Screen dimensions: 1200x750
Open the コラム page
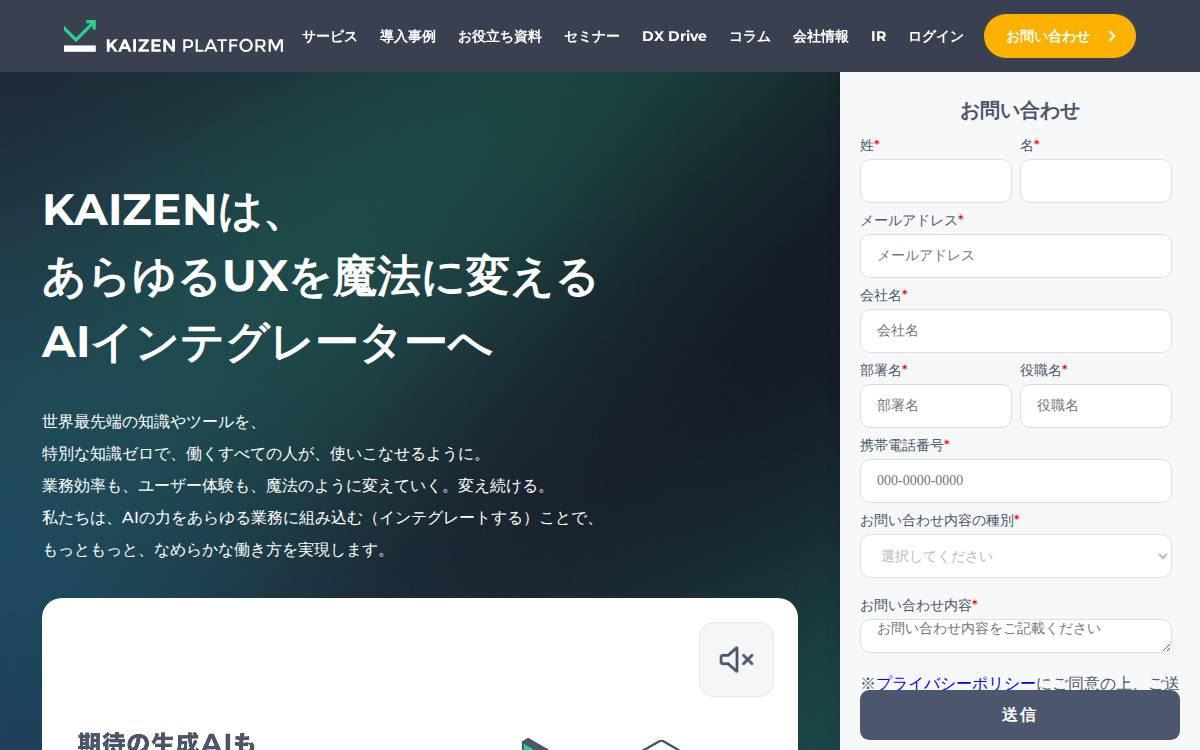click(749, 36)
